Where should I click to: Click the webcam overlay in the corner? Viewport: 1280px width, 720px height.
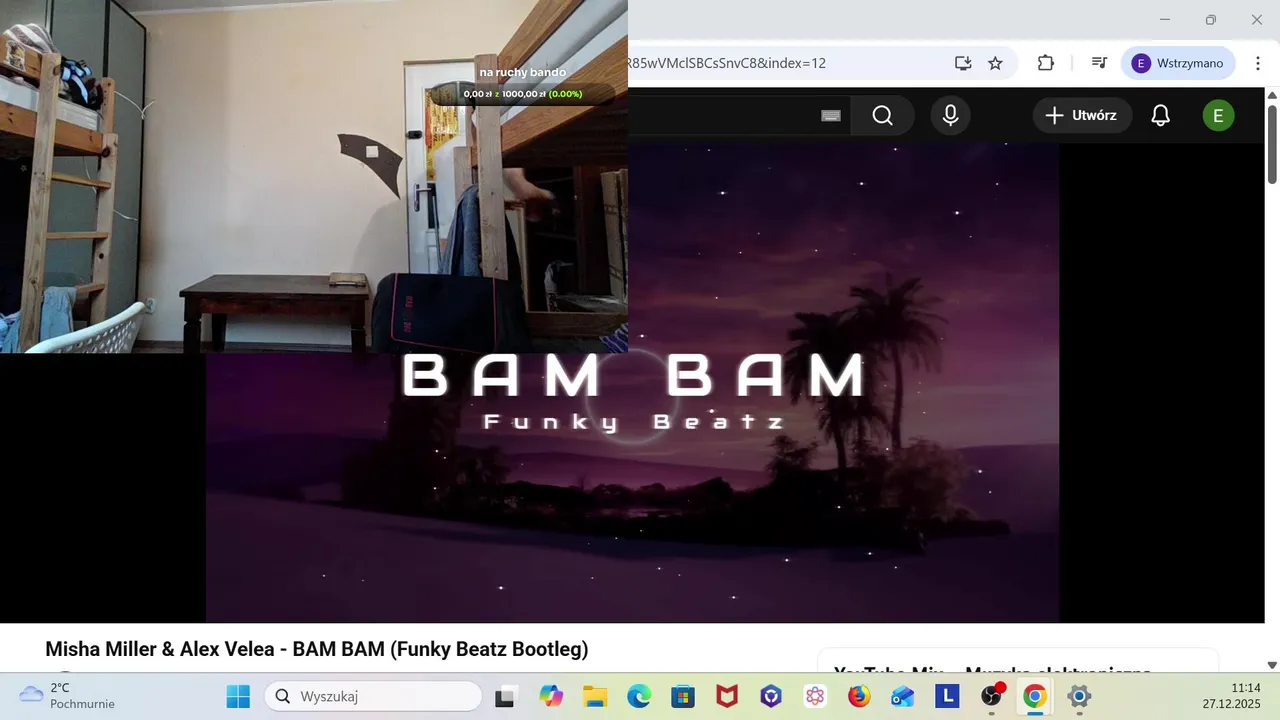[x=314, y=176]
